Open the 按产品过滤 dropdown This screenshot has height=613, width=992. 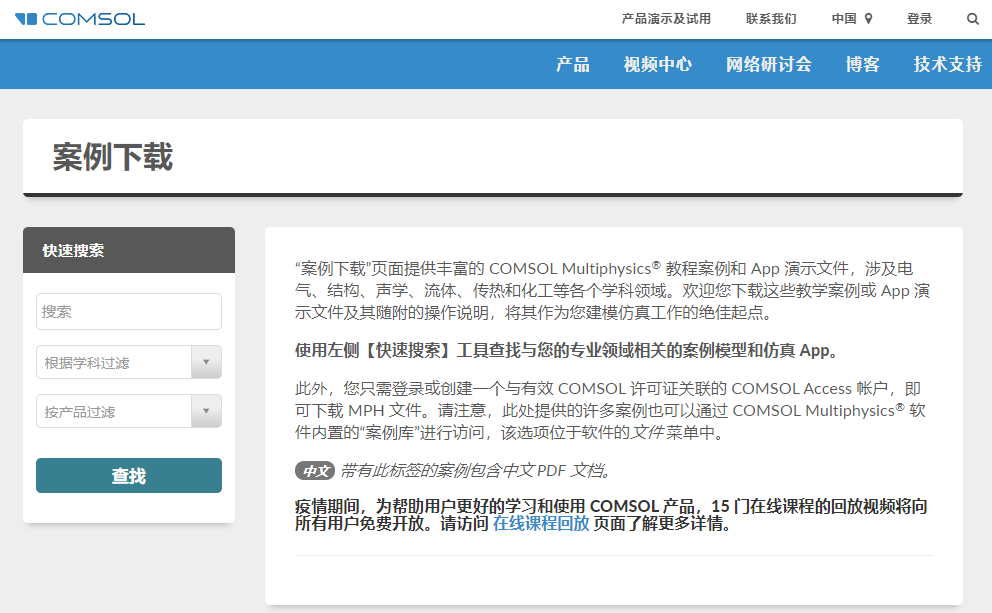[x=129, y=411]
